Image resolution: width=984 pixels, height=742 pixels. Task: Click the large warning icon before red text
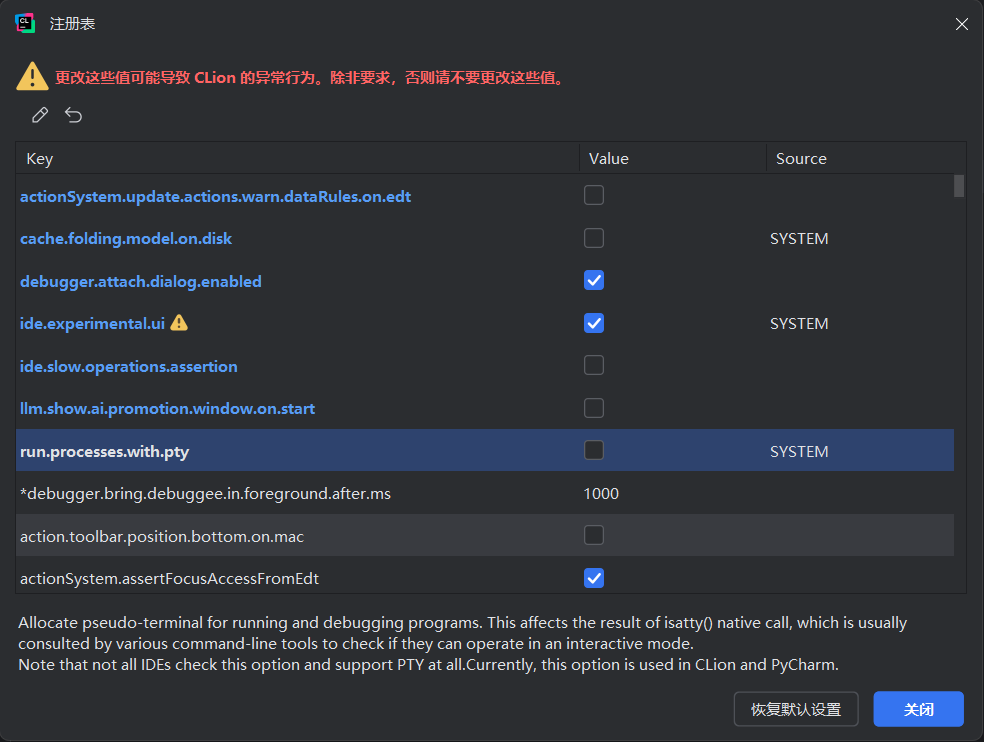coord(32,76)
